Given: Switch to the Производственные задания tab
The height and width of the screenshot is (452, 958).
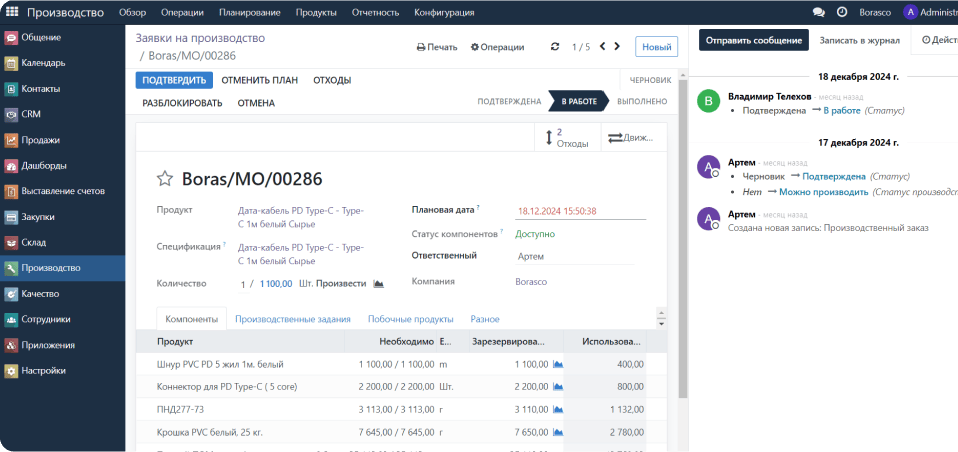Looking at the screenshot, I should (x=293, y=319).
